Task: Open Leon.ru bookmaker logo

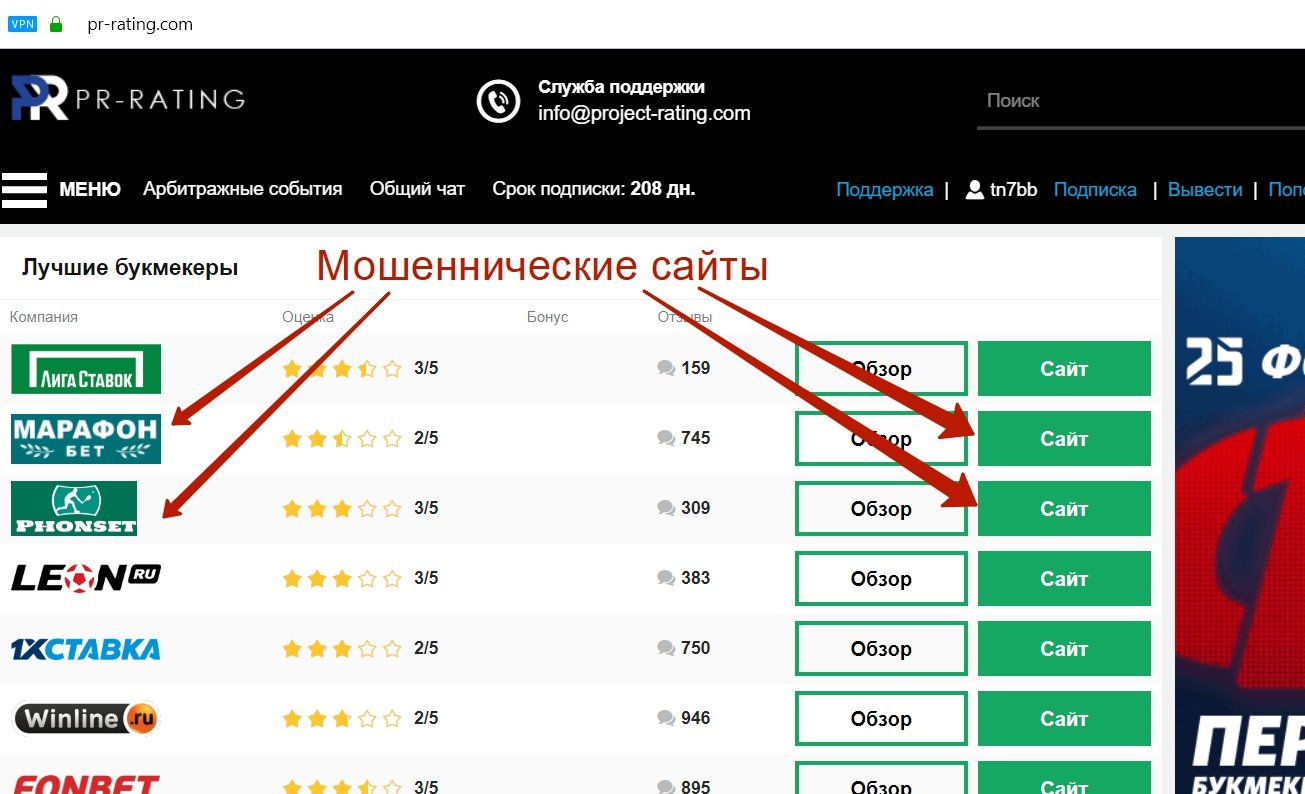Action: coord(86,578)
